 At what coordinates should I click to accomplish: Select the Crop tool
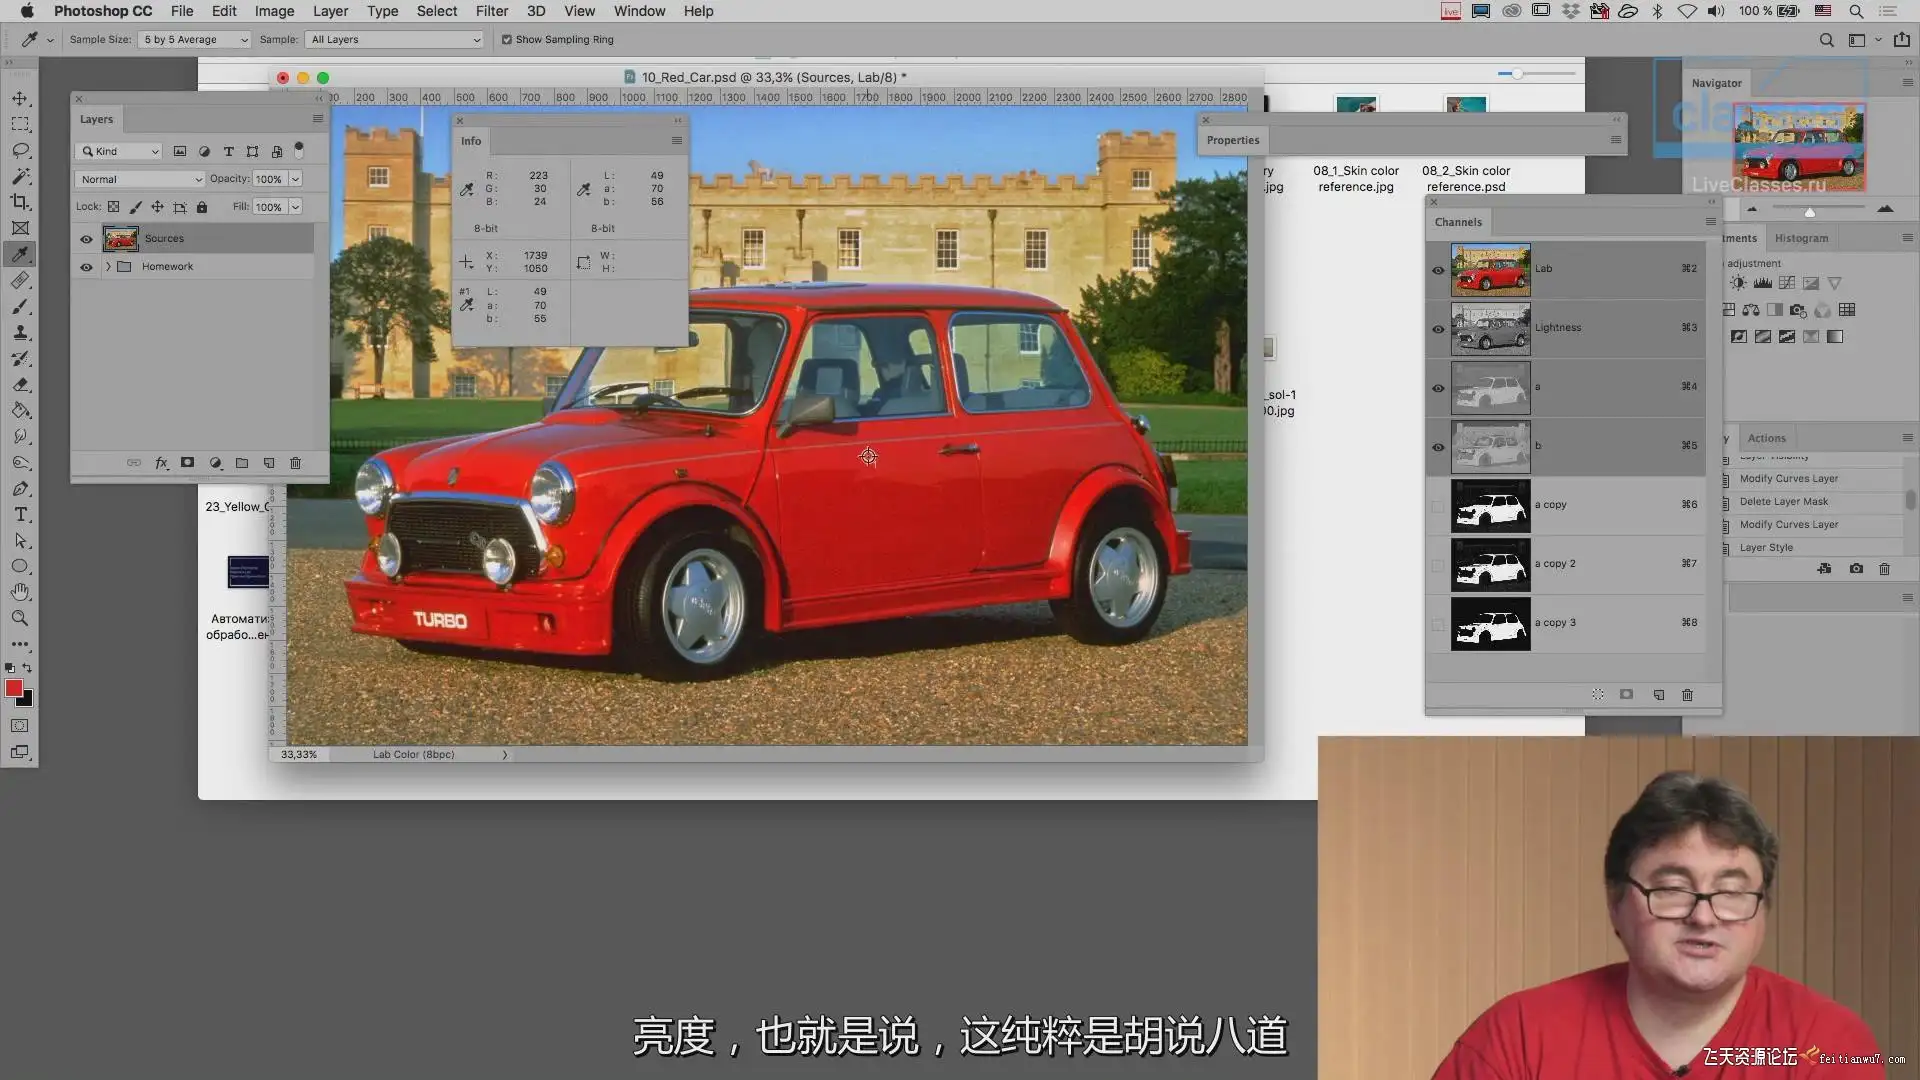click(20, 202)
